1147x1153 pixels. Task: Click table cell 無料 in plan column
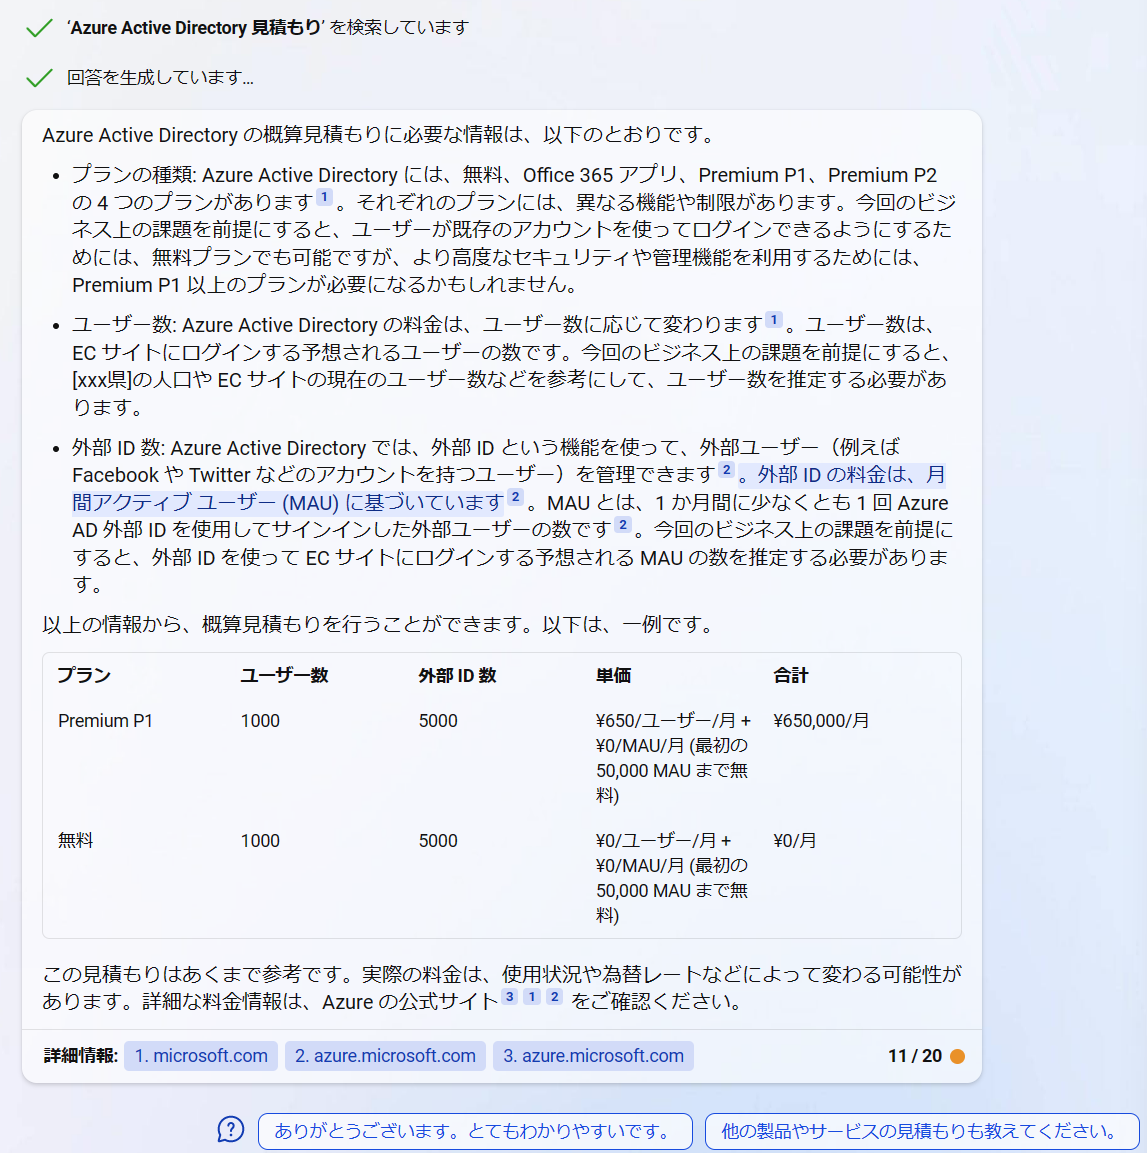76,840
